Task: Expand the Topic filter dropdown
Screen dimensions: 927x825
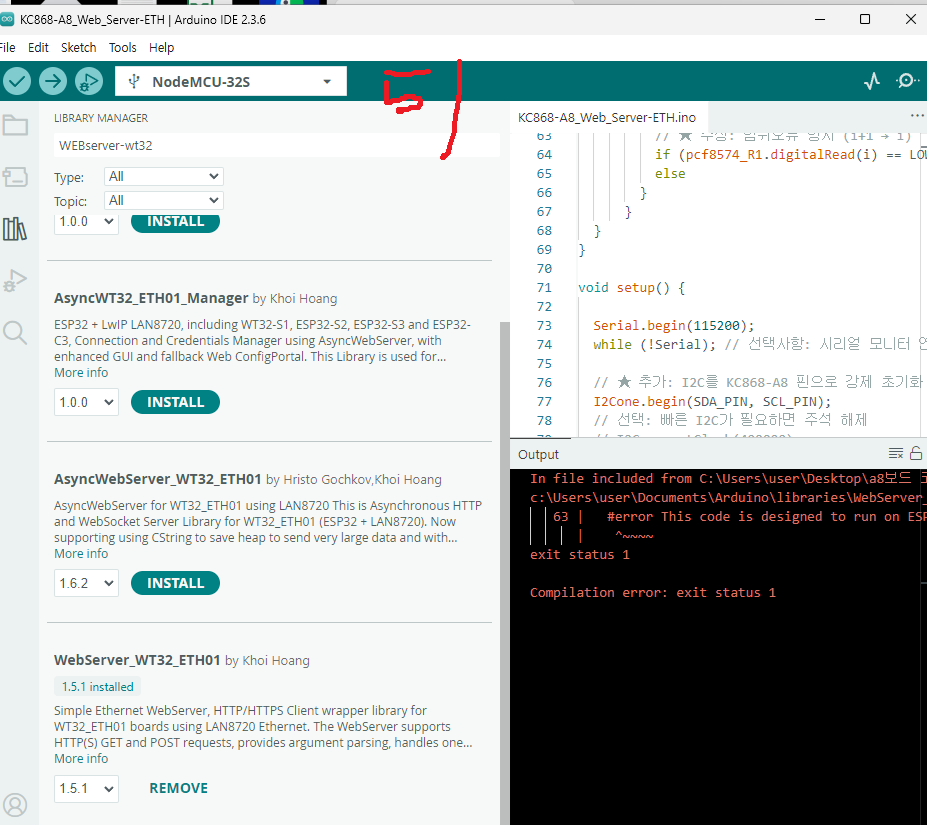Action: (x=163, y=201)
